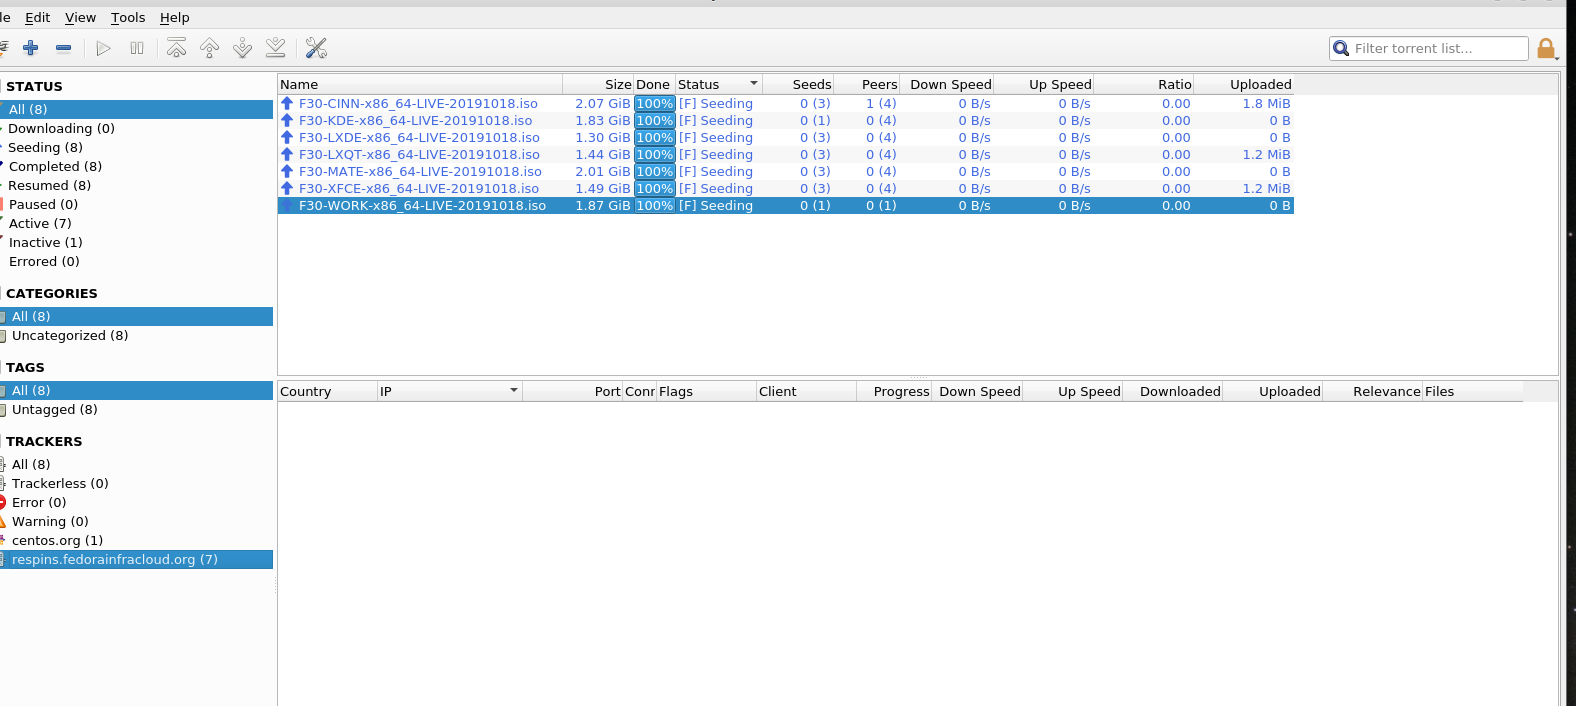Viewport: 1576px width, 706px height.
Task: Click TRACKERS section heading in sidebar
Action: [44, 441]
